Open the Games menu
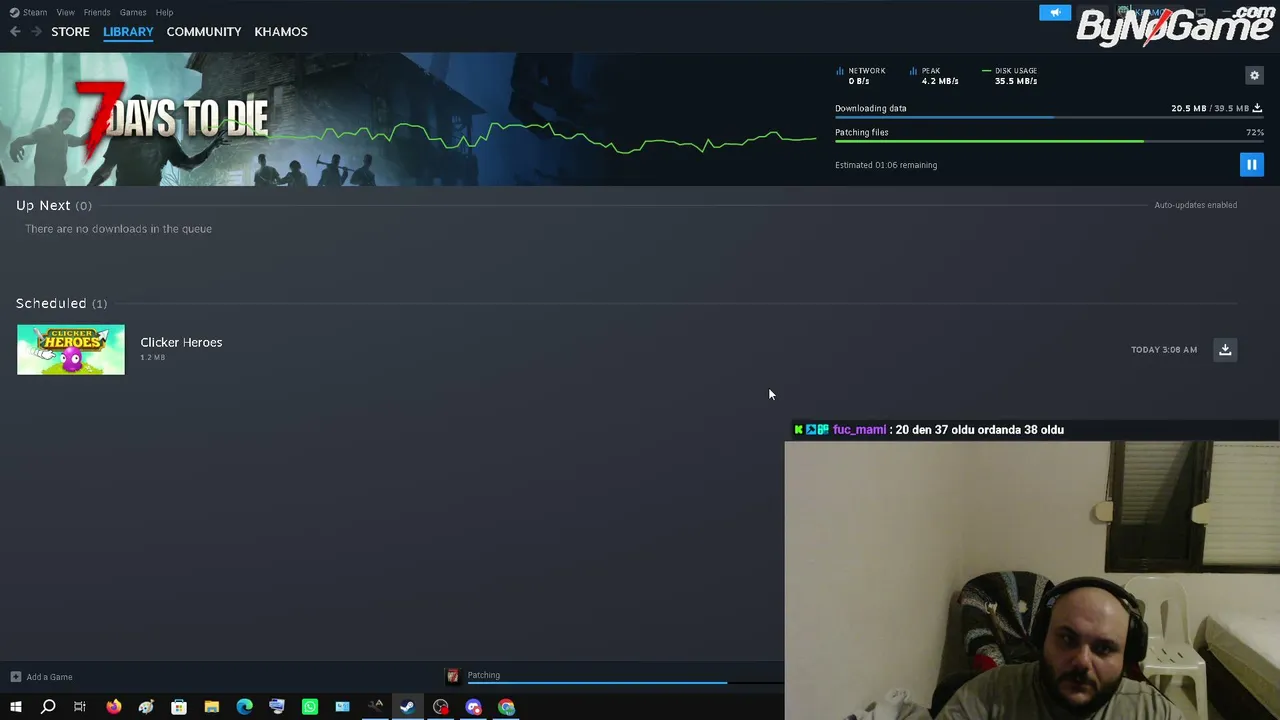Screen dimensions: 1280x720 pos(133,12)
